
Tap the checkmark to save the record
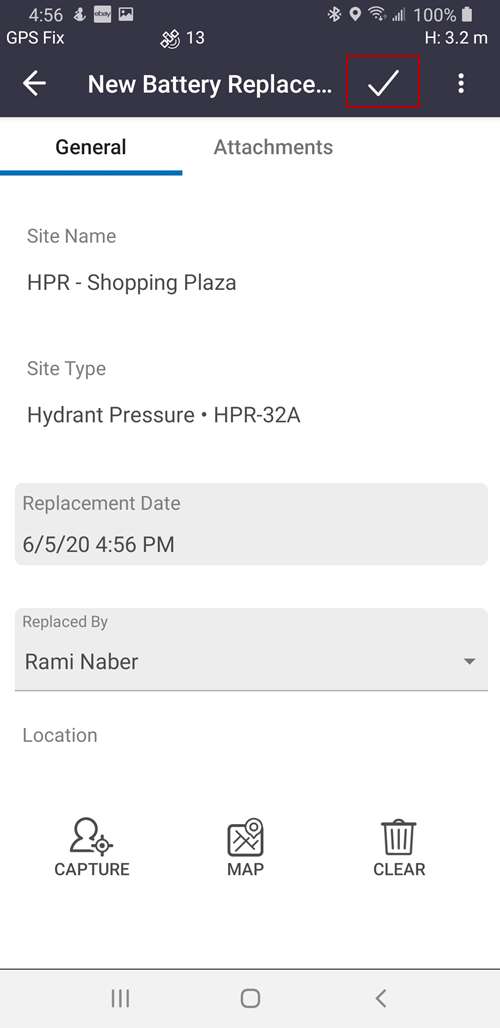point(383,83)
